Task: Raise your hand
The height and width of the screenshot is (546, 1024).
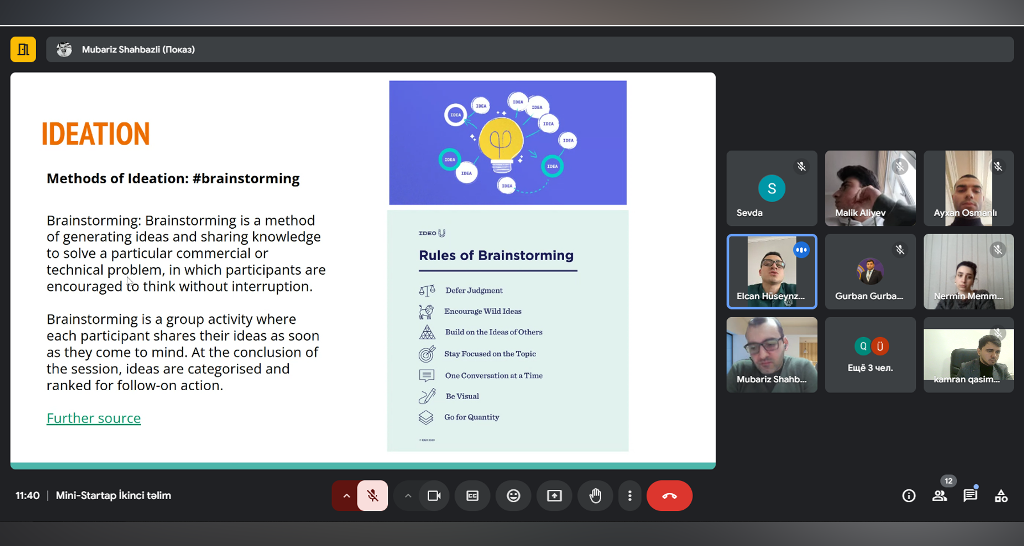Action: pos(595,495)
